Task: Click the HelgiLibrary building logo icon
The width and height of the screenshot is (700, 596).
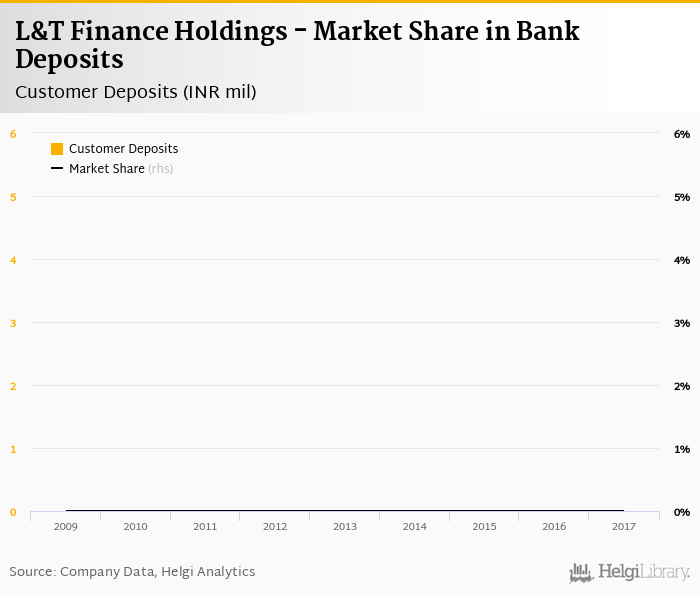Action: tap(581, 572)
